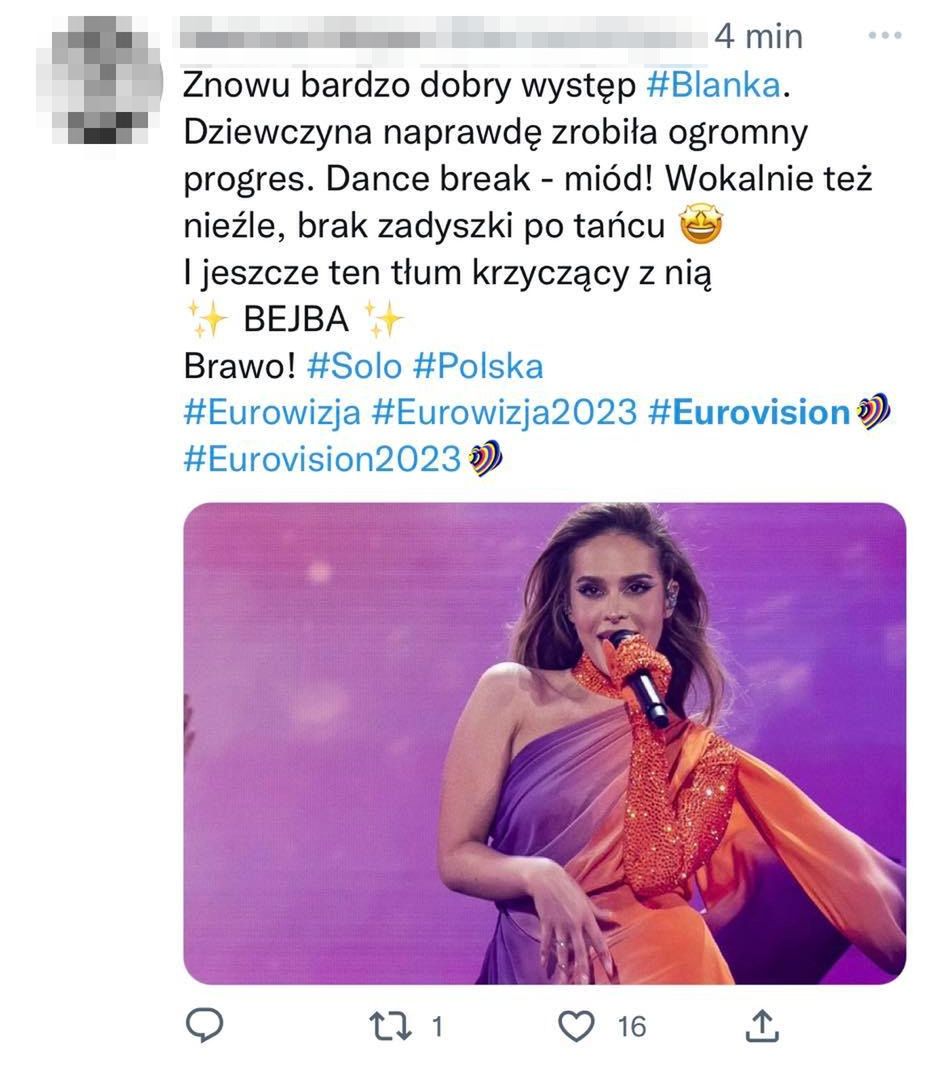Screen dimensions: 946x1068
Task: Reply to the tweet about Blanka
Action: click(205, 1025)
